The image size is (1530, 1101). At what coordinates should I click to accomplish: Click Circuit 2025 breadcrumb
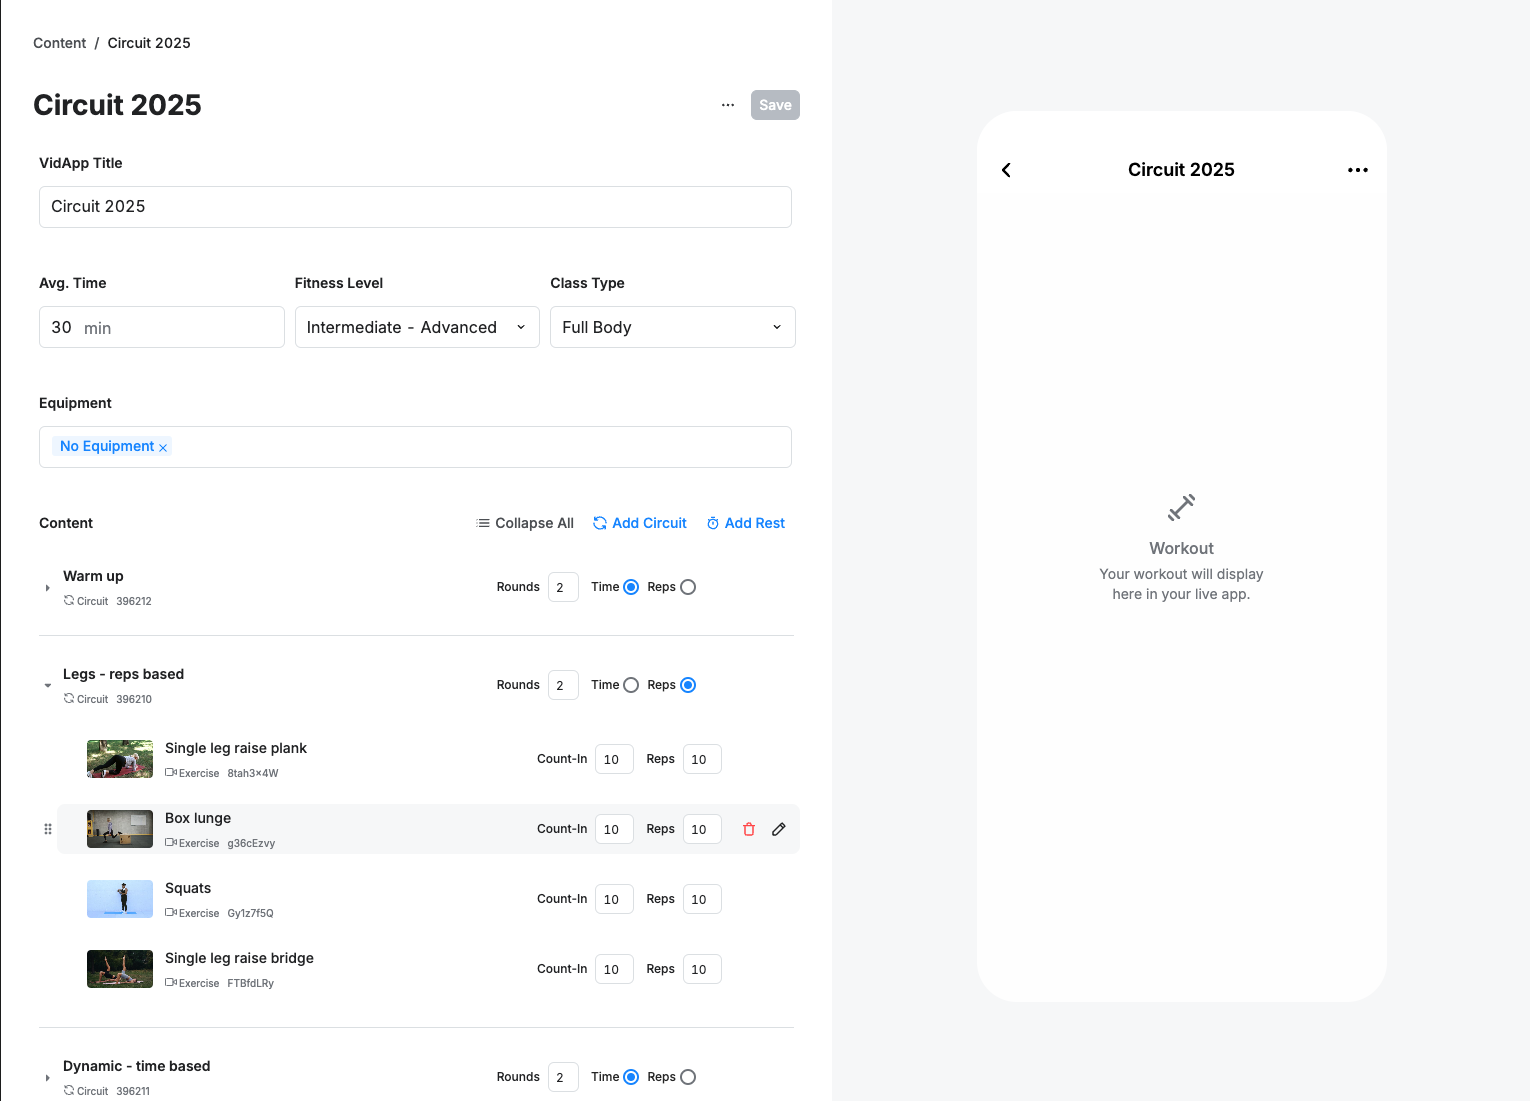pyautogui.click(x=149, y=43)
